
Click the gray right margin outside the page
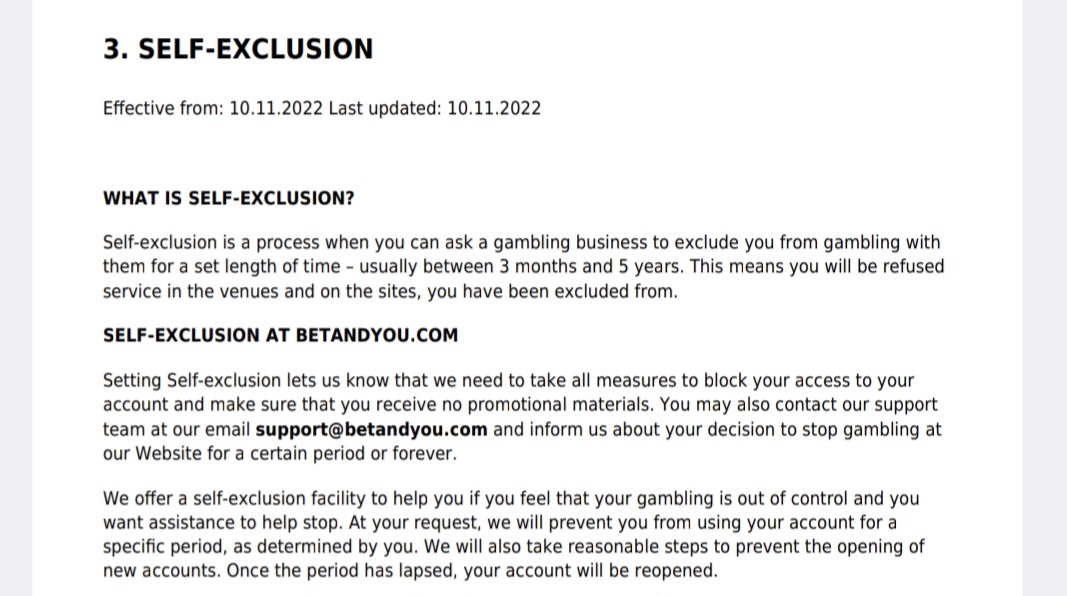pos(1045,298)
